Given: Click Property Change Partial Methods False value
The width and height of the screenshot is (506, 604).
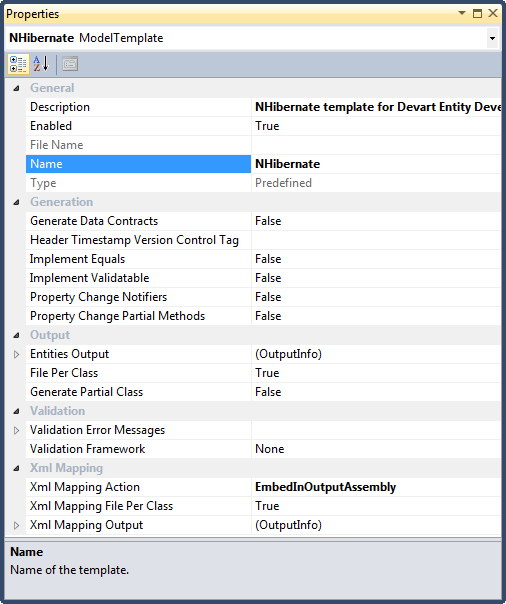Looking at the screenshot, I should tap(268, 316).
